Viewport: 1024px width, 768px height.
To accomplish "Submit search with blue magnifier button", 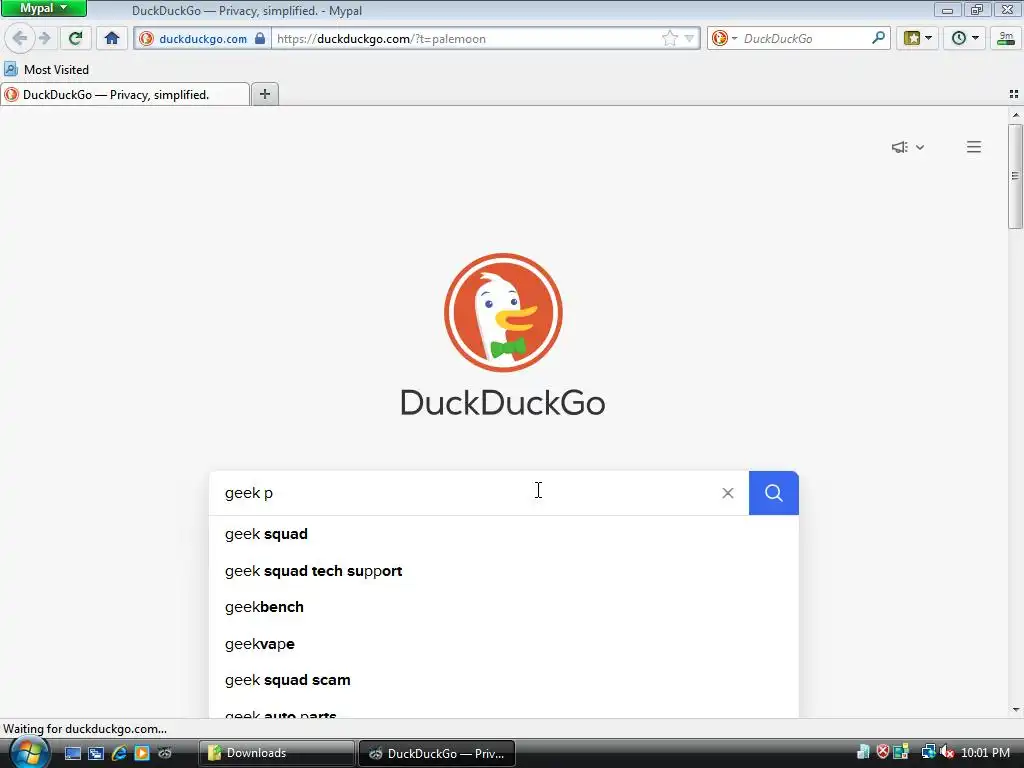I will [x=774, y=493].
